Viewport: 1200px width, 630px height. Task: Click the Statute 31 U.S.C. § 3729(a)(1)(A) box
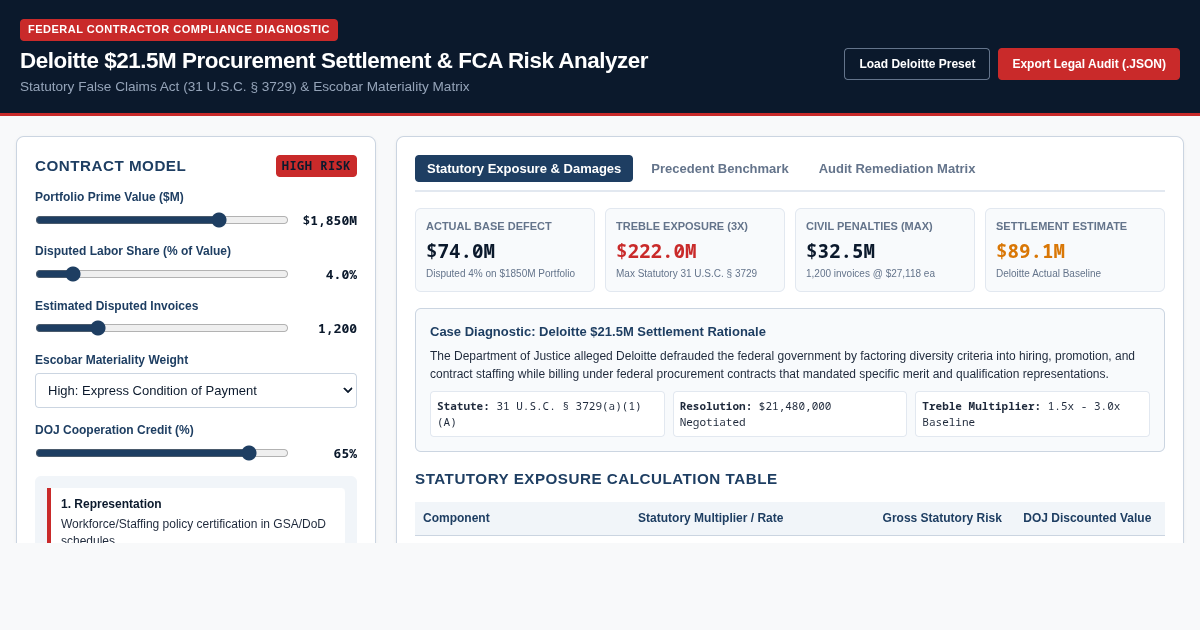547,414
